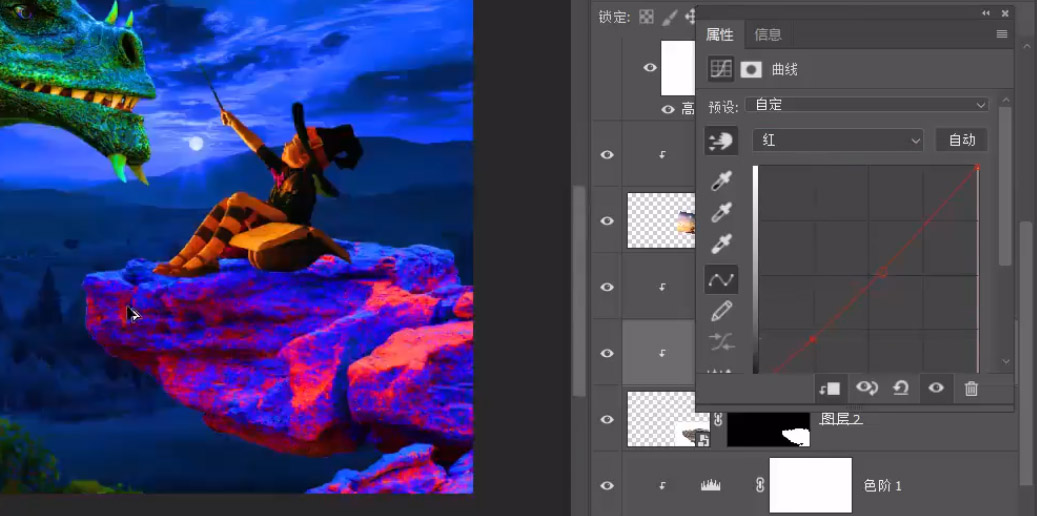
Task: Reset curves to adjustment defaults
Action: click(x=901, y=389)
